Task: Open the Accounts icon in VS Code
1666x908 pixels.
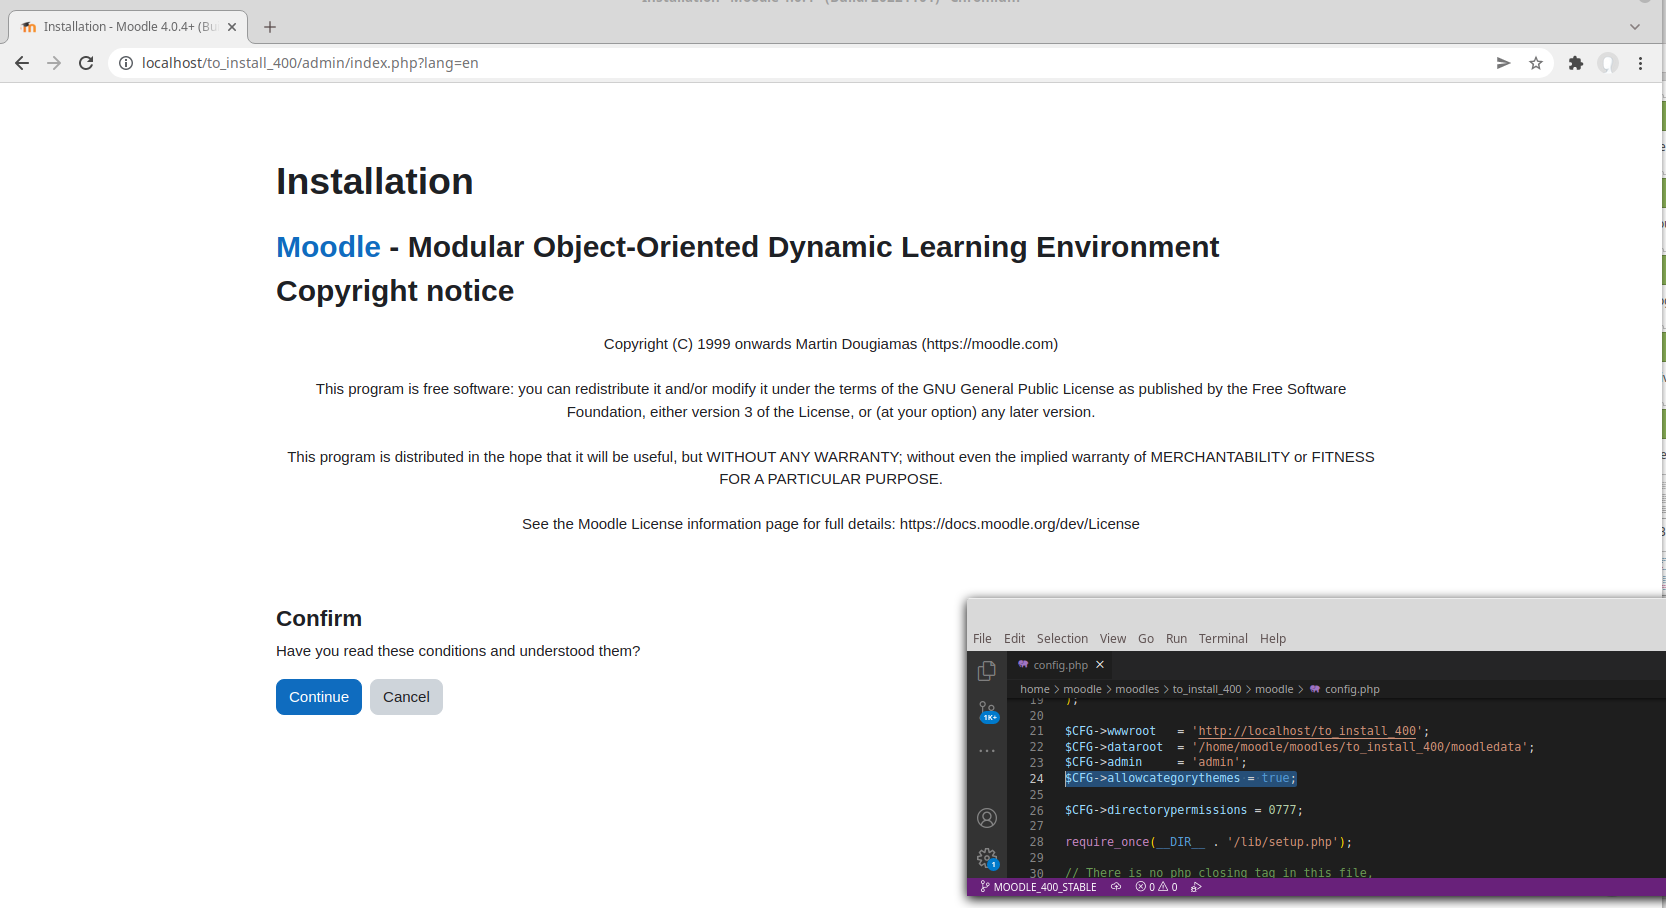Action: [x=987, y=818]
